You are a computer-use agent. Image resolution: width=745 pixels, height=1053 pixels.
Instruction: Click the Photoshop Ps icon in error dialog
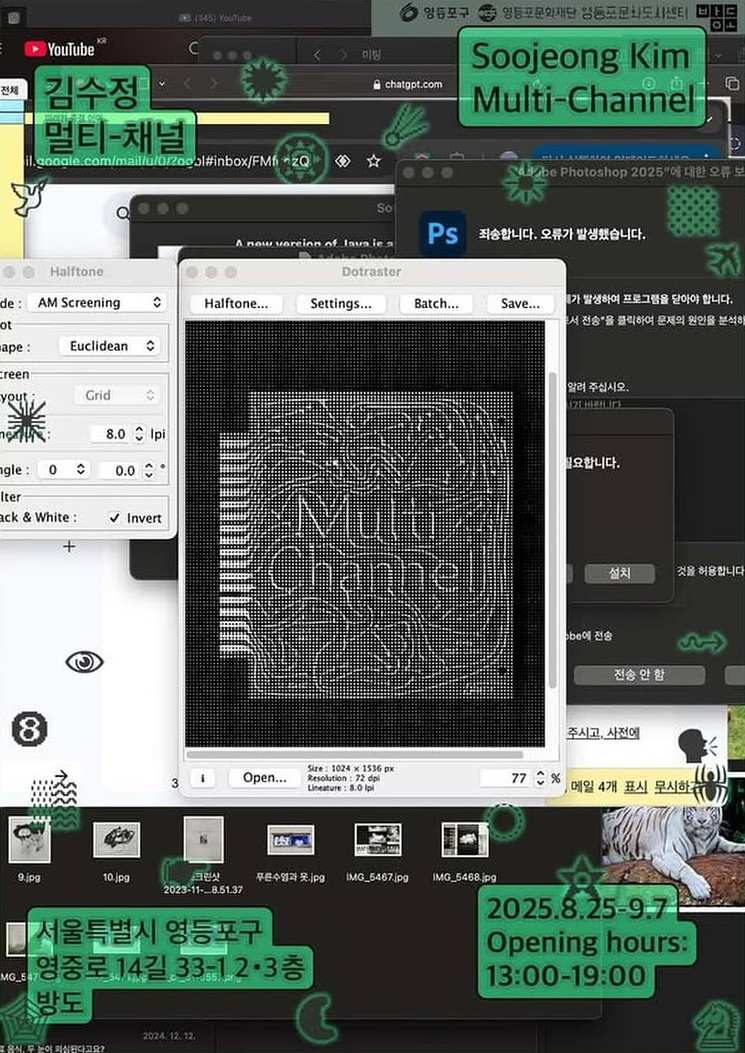(443, 233)
